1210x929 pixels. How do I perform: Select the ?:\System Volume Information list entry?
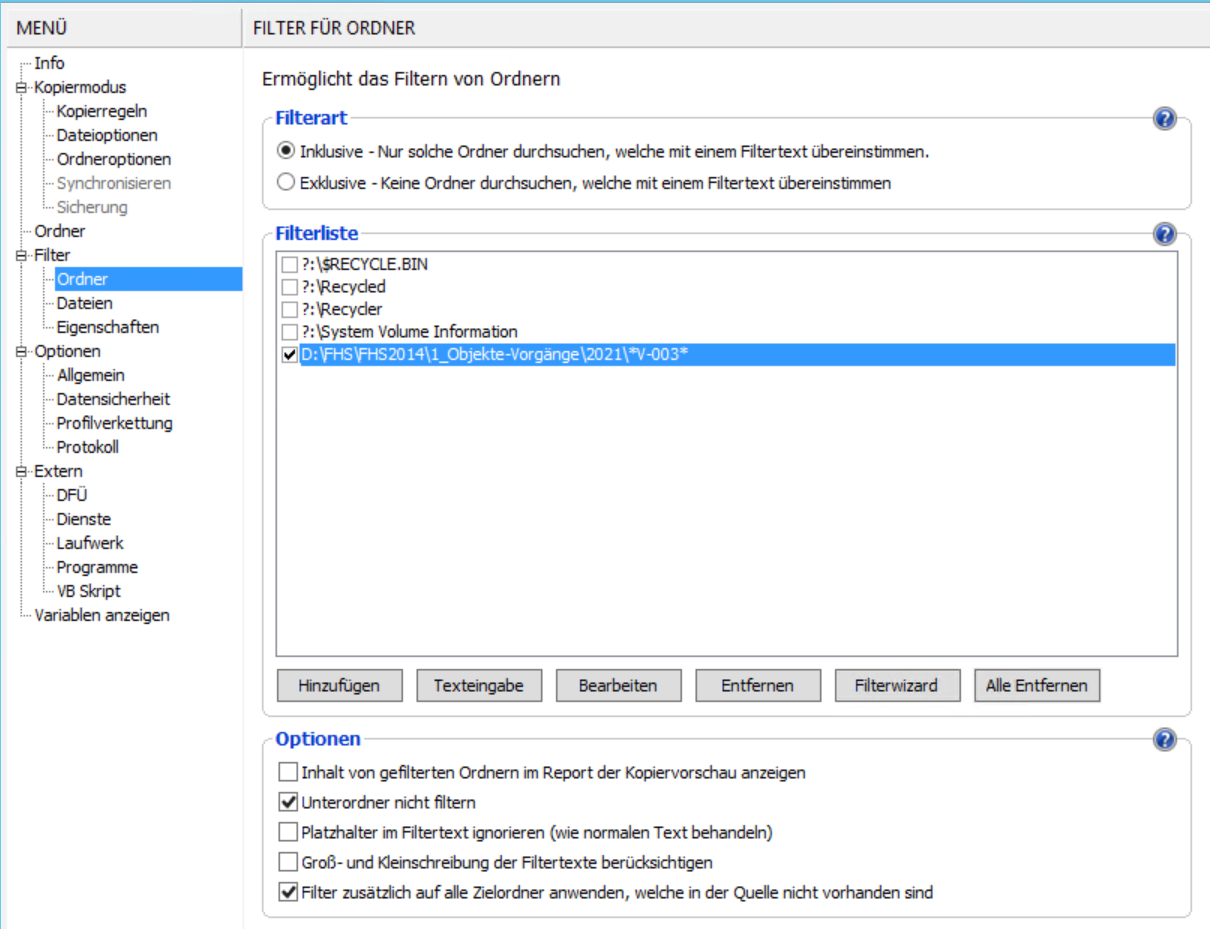(x=409, y=332)
